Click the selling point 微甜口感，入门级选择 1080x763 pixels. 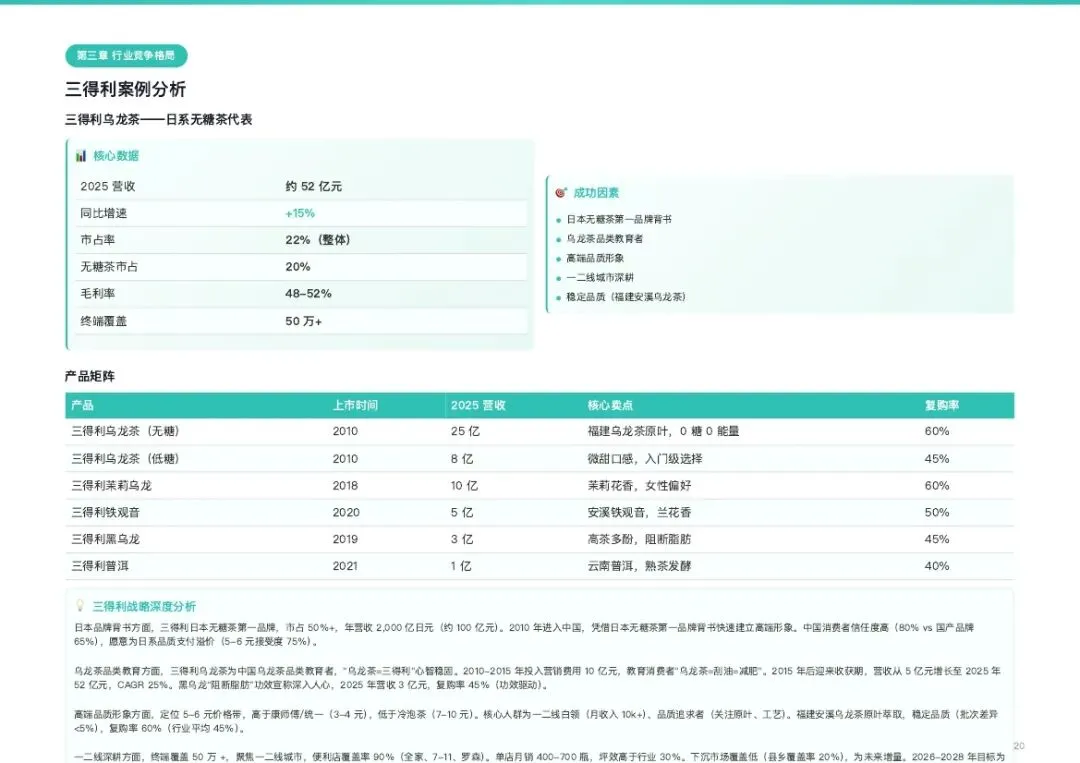[x=645, y=459]
